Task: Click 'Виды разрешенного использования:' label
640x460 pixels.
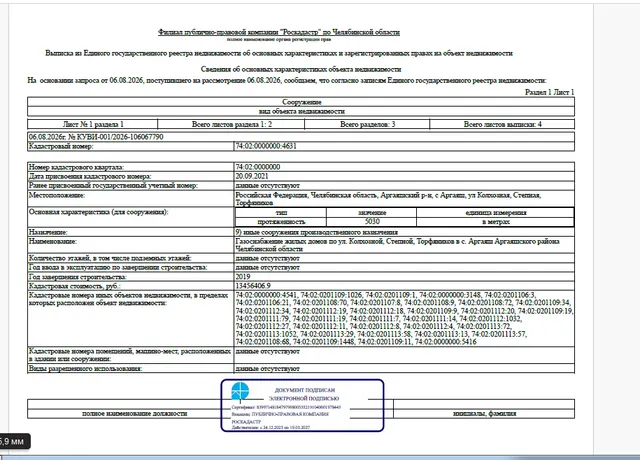Action: [x=85, y=369]
